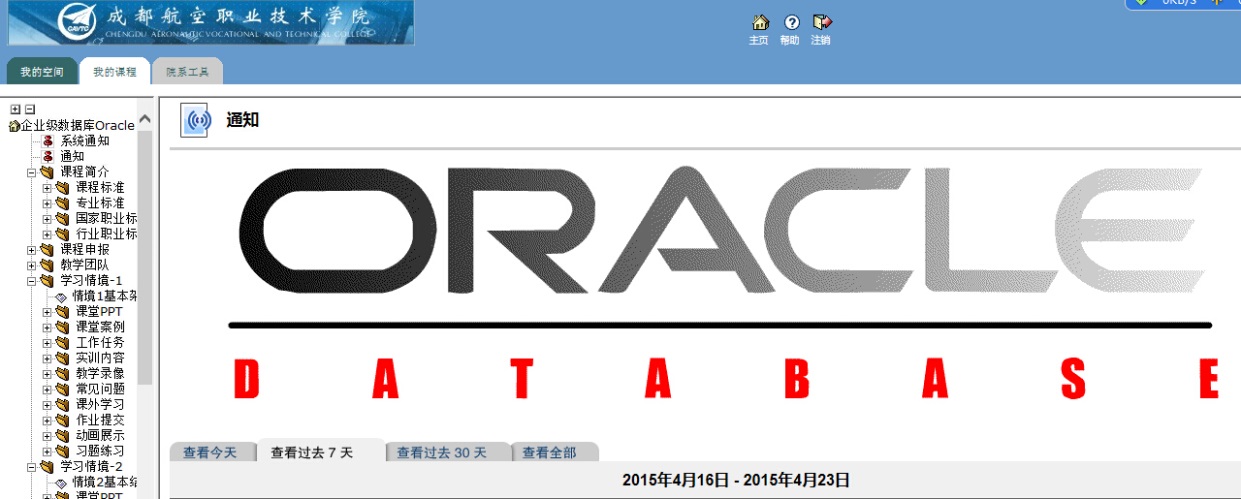Collapse the 学习情境-1 tree node

pyautogui.click(x=31, y=281)
